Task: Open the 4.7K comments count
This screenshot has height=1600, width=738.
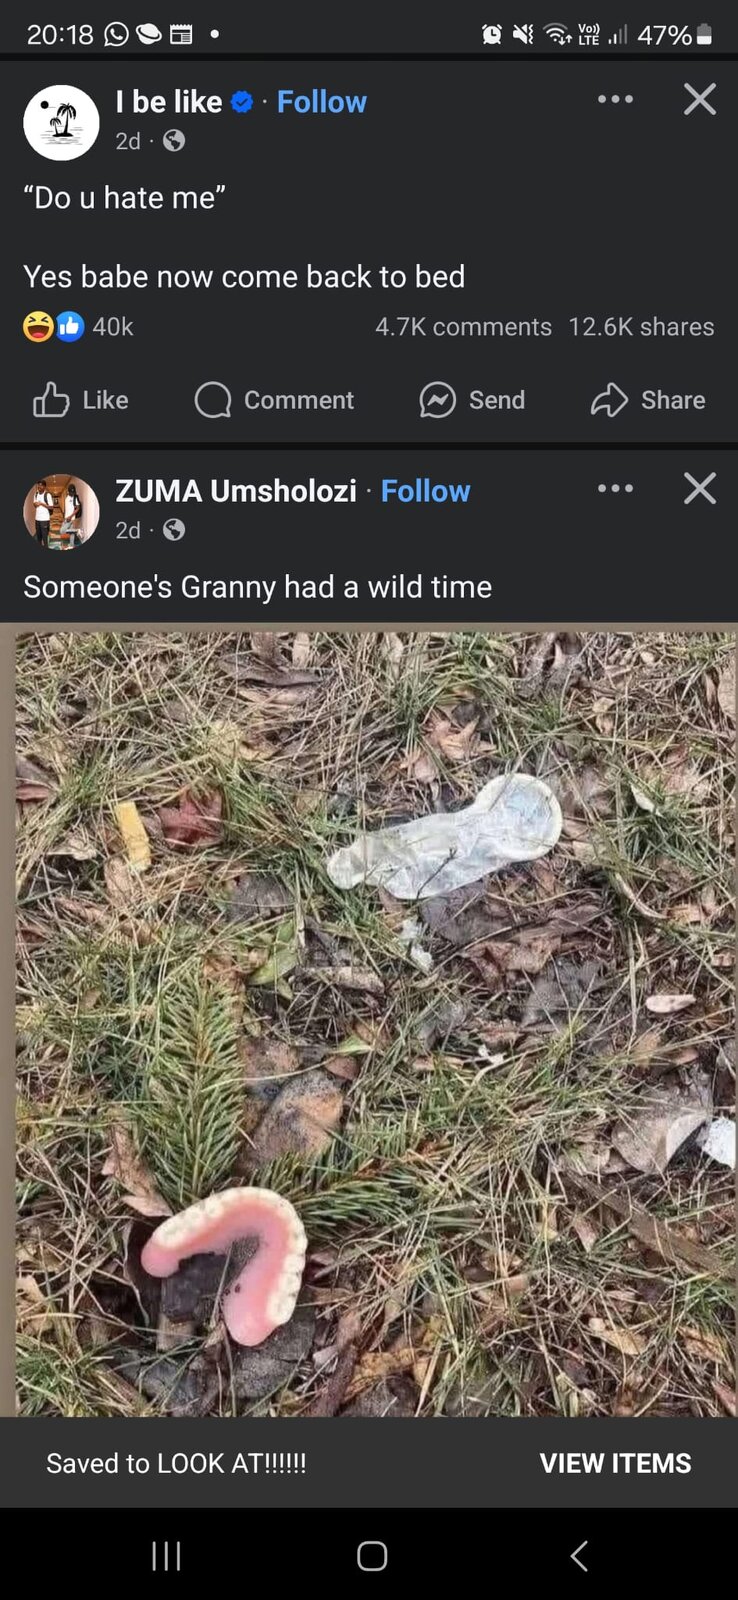Action: tap(463, 327)
